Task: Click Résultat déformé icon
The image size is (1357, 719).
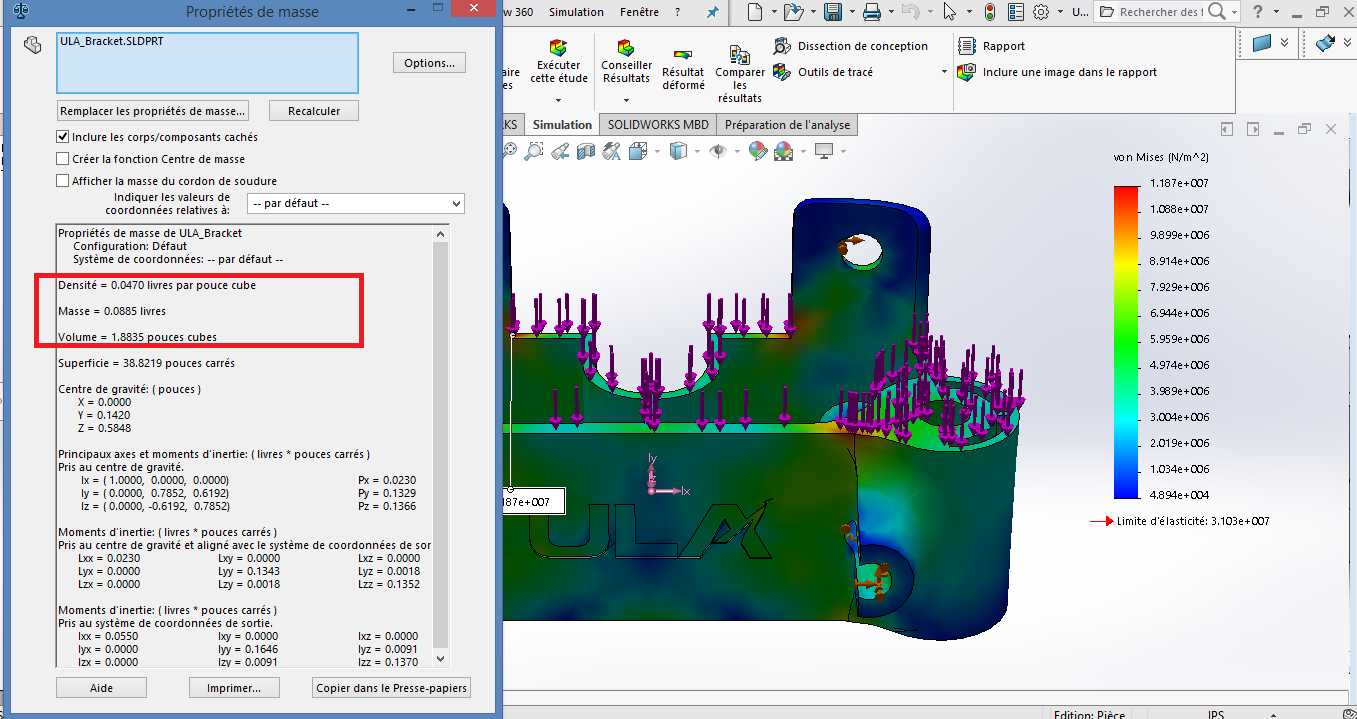Action: coord(683,55)
